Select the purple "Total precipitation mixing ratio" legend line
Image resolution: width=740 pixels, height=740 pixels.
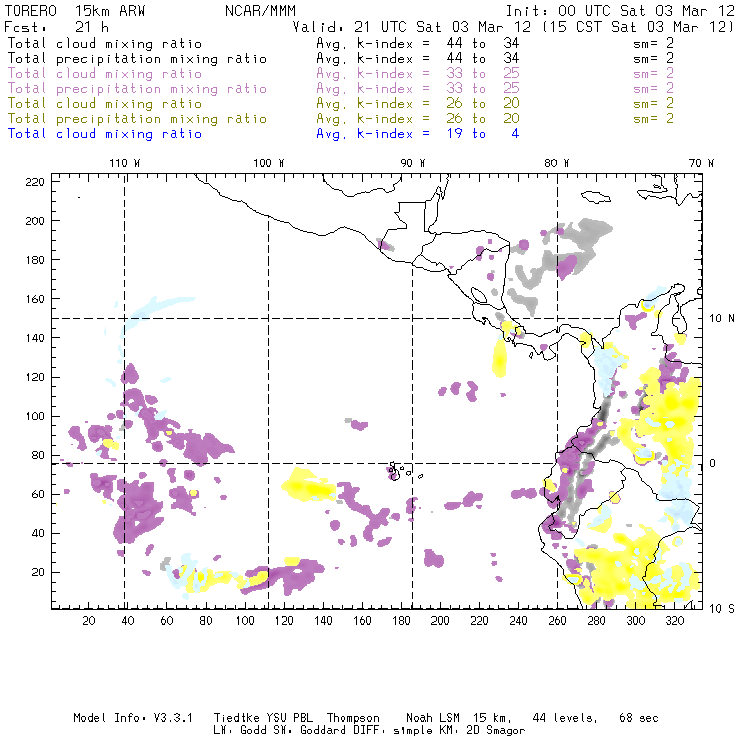pos(137,89)
